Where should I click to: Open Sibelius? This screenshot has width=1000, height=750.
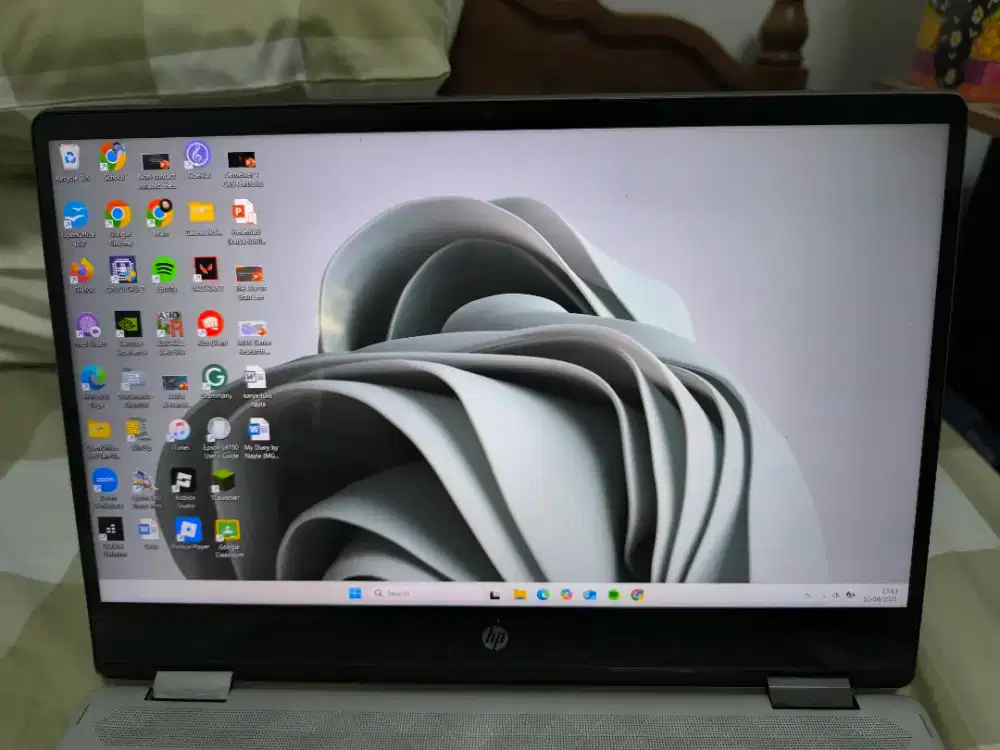click(196, 157)
